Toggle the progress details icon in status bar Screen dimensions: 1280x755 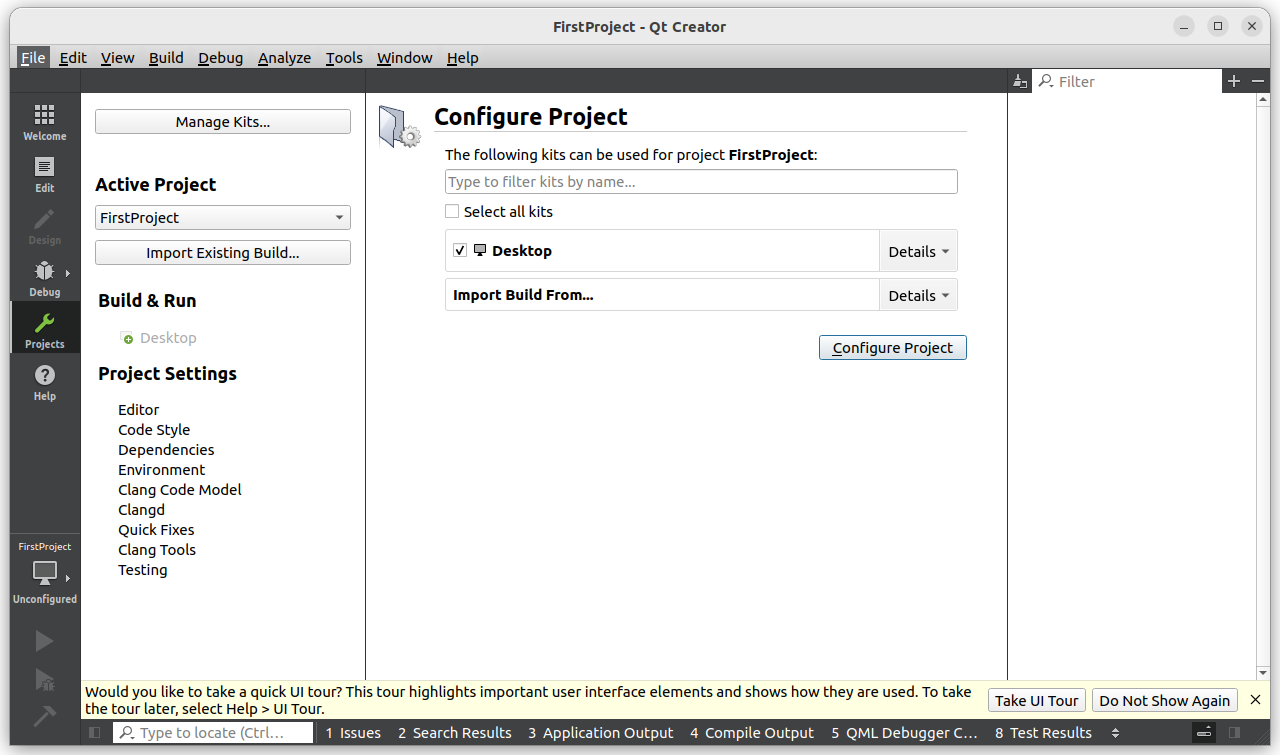click(x=1206, y=733)
